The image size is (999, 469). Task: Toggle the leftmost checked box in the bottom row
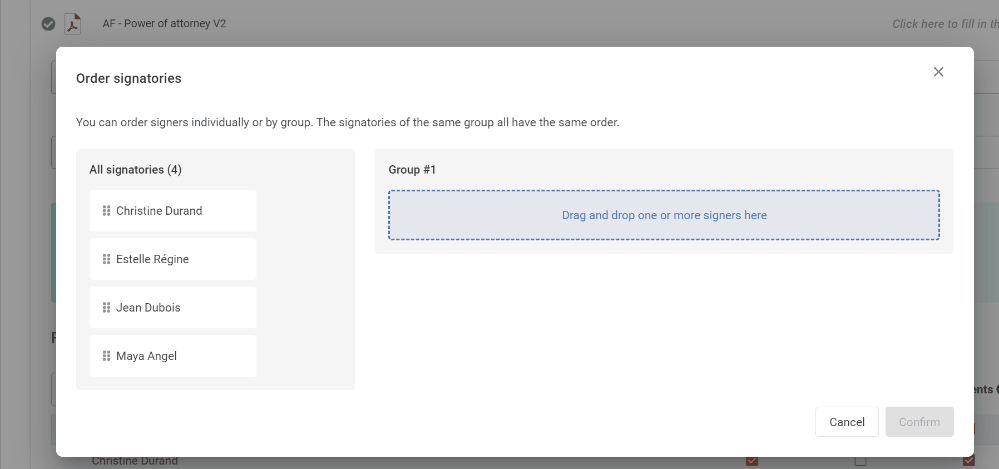752,461
